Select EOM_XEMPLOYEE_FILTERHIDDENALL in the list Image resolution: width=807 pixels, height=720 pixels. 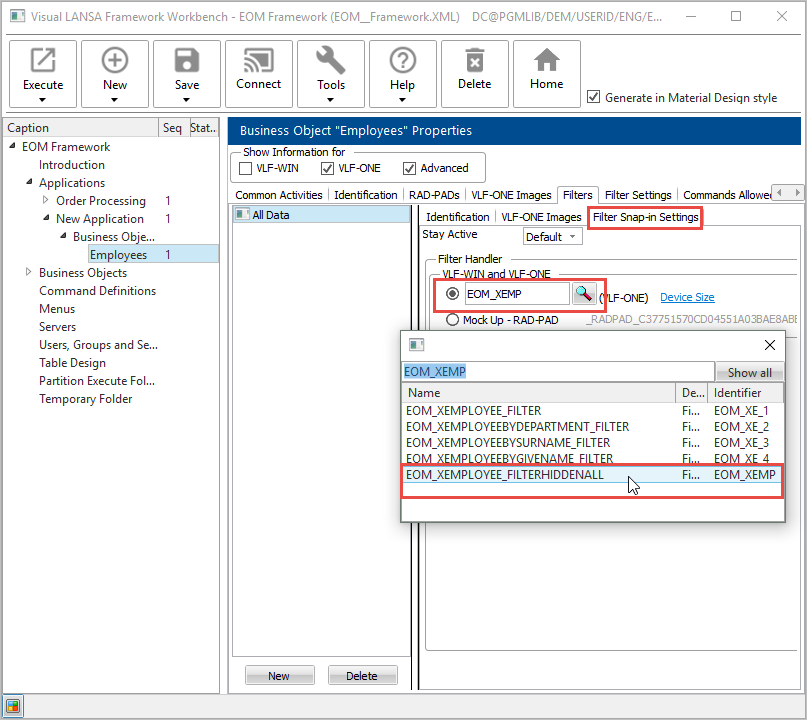(x=592, y=475)
